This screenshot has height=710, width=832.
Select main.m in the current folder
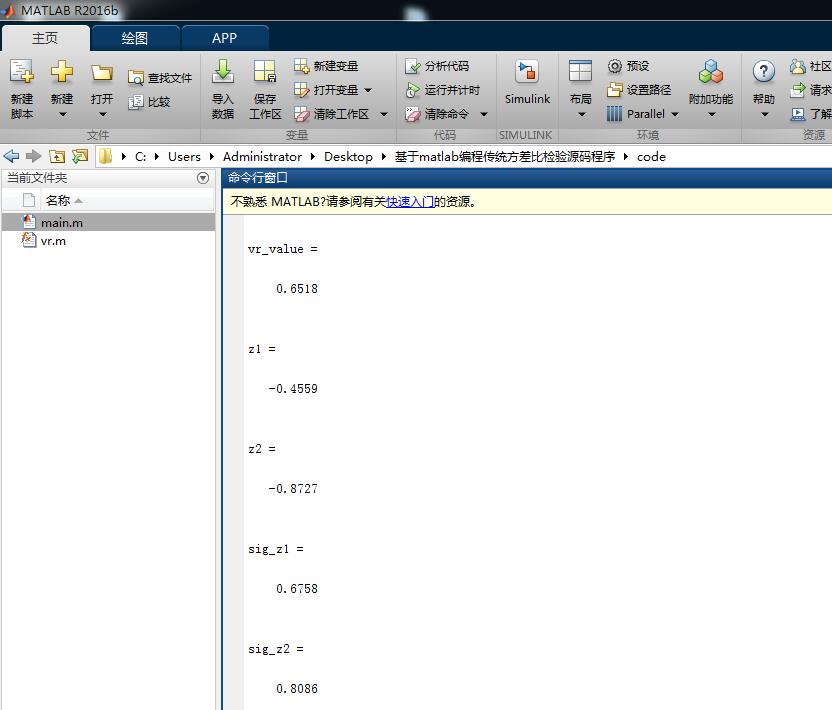(x=108, y=222)
